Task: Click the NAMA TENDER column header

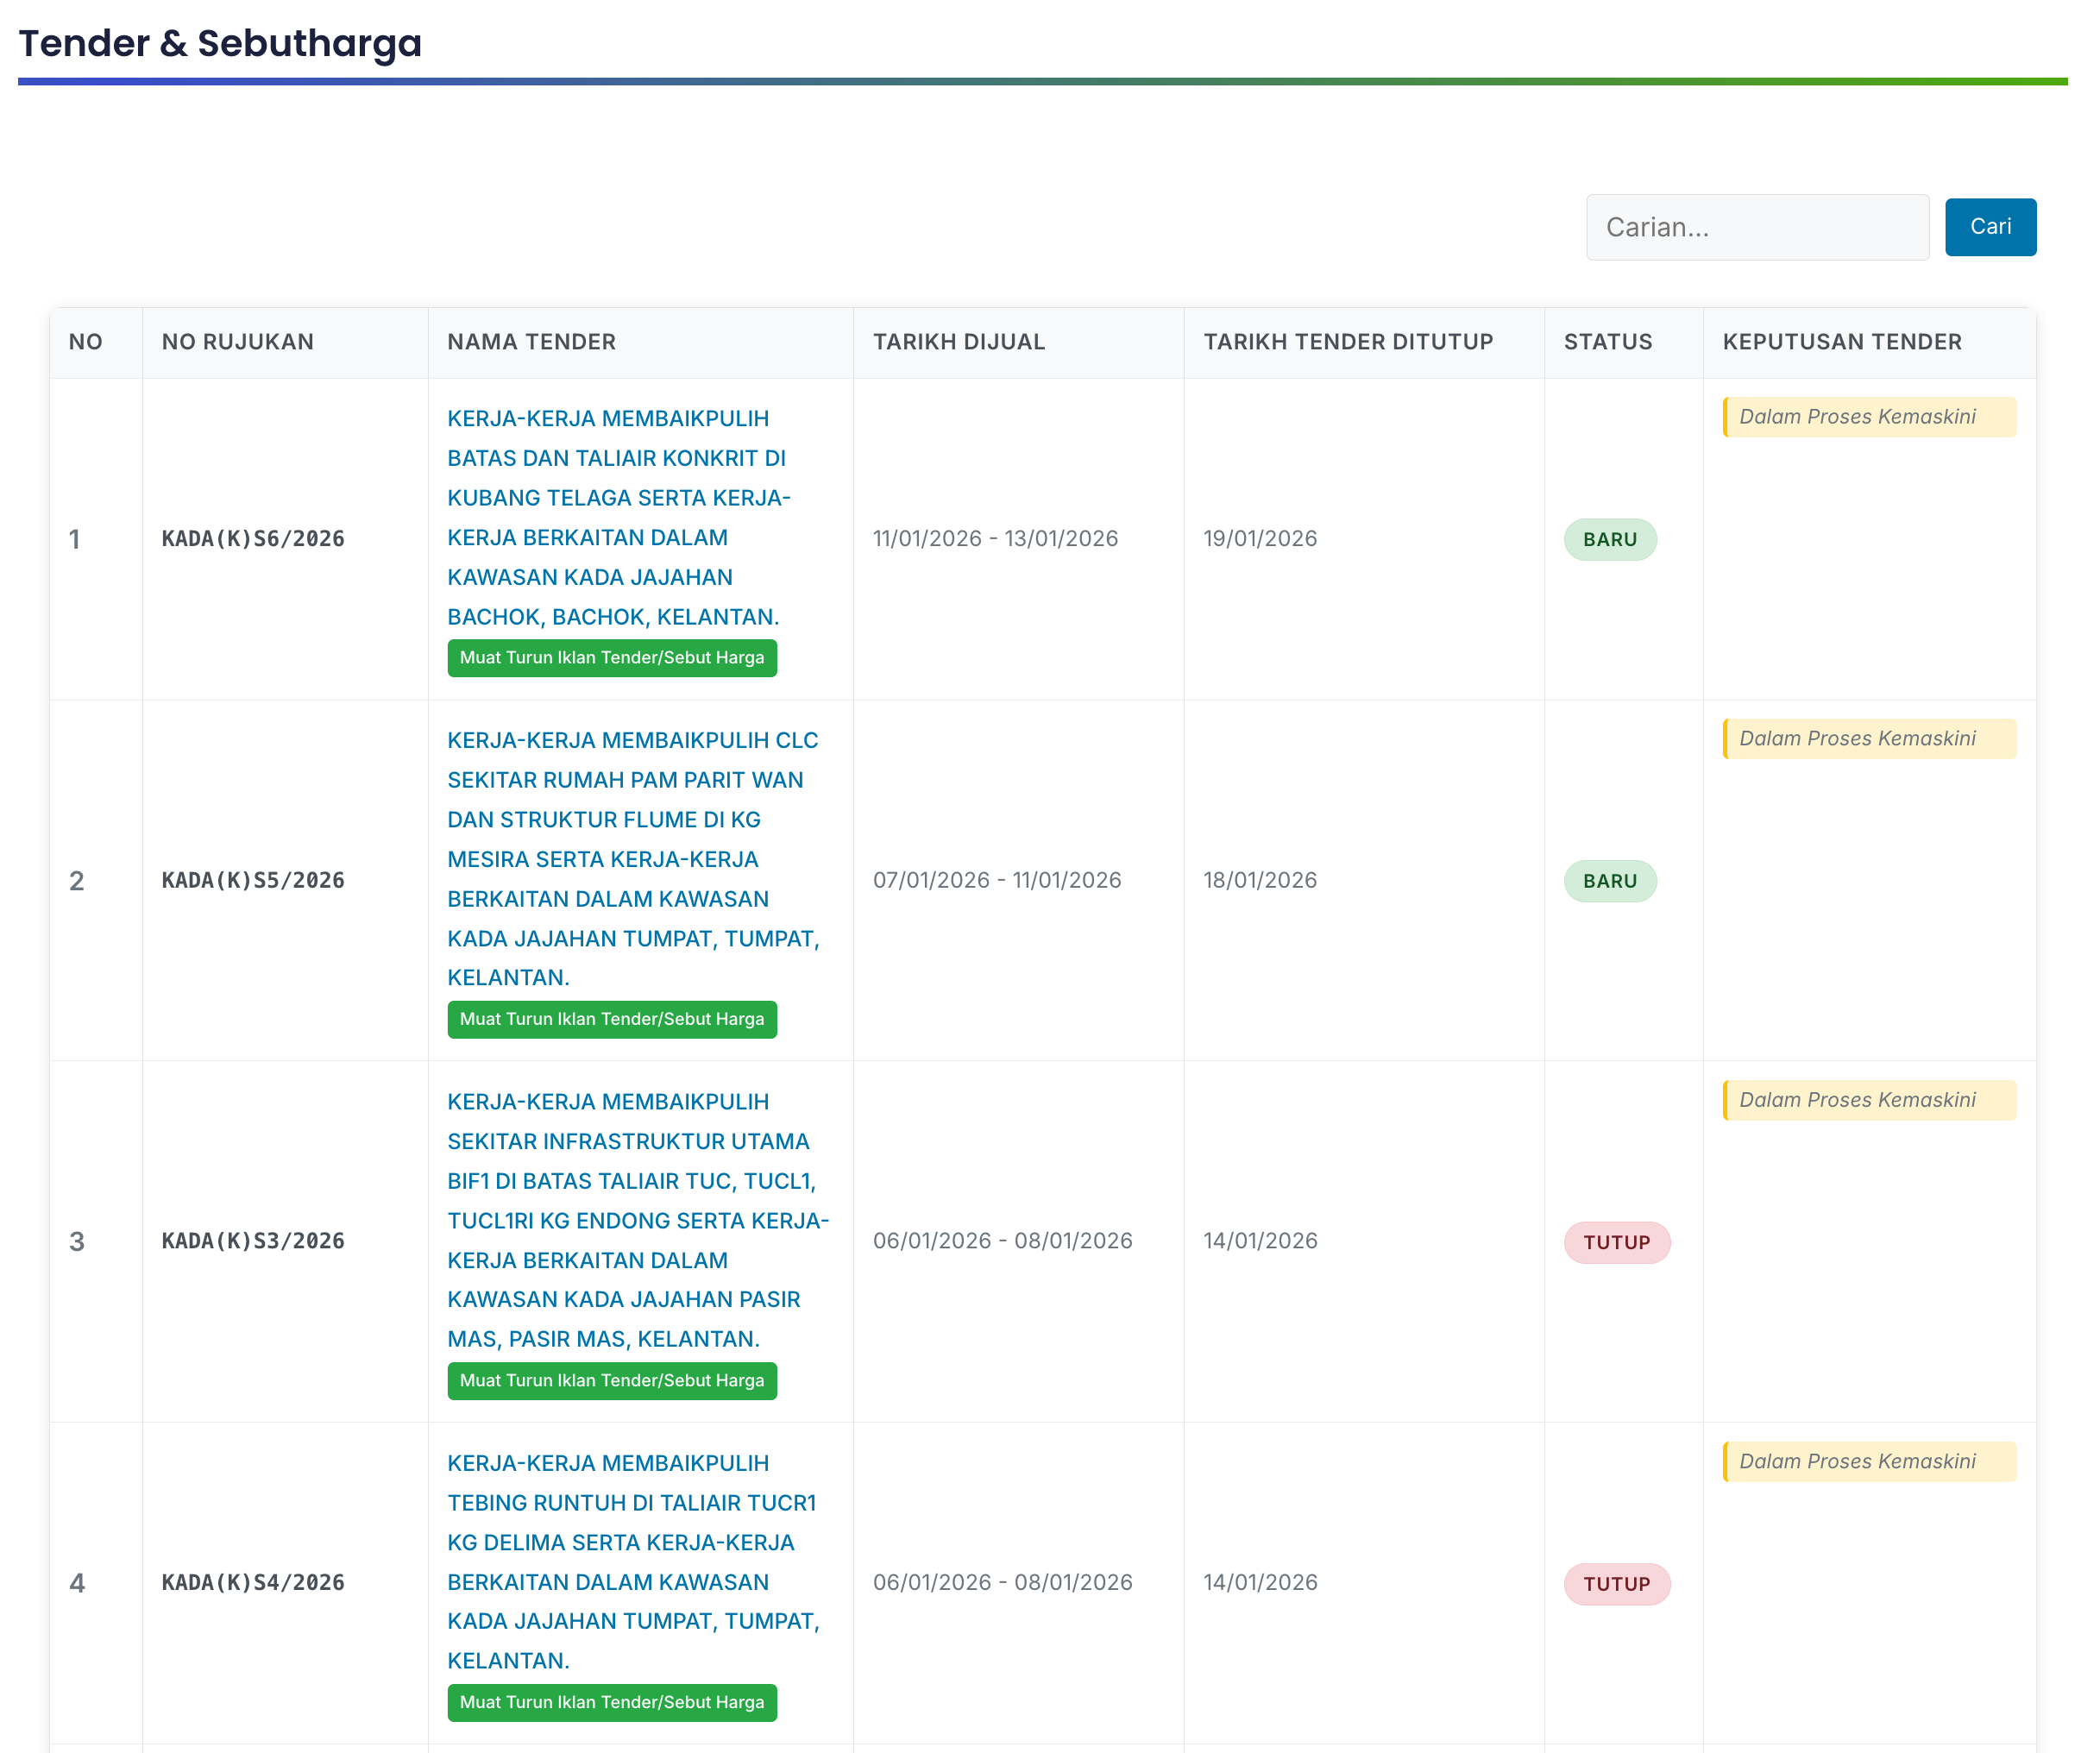Action: (x=531, y=342)
